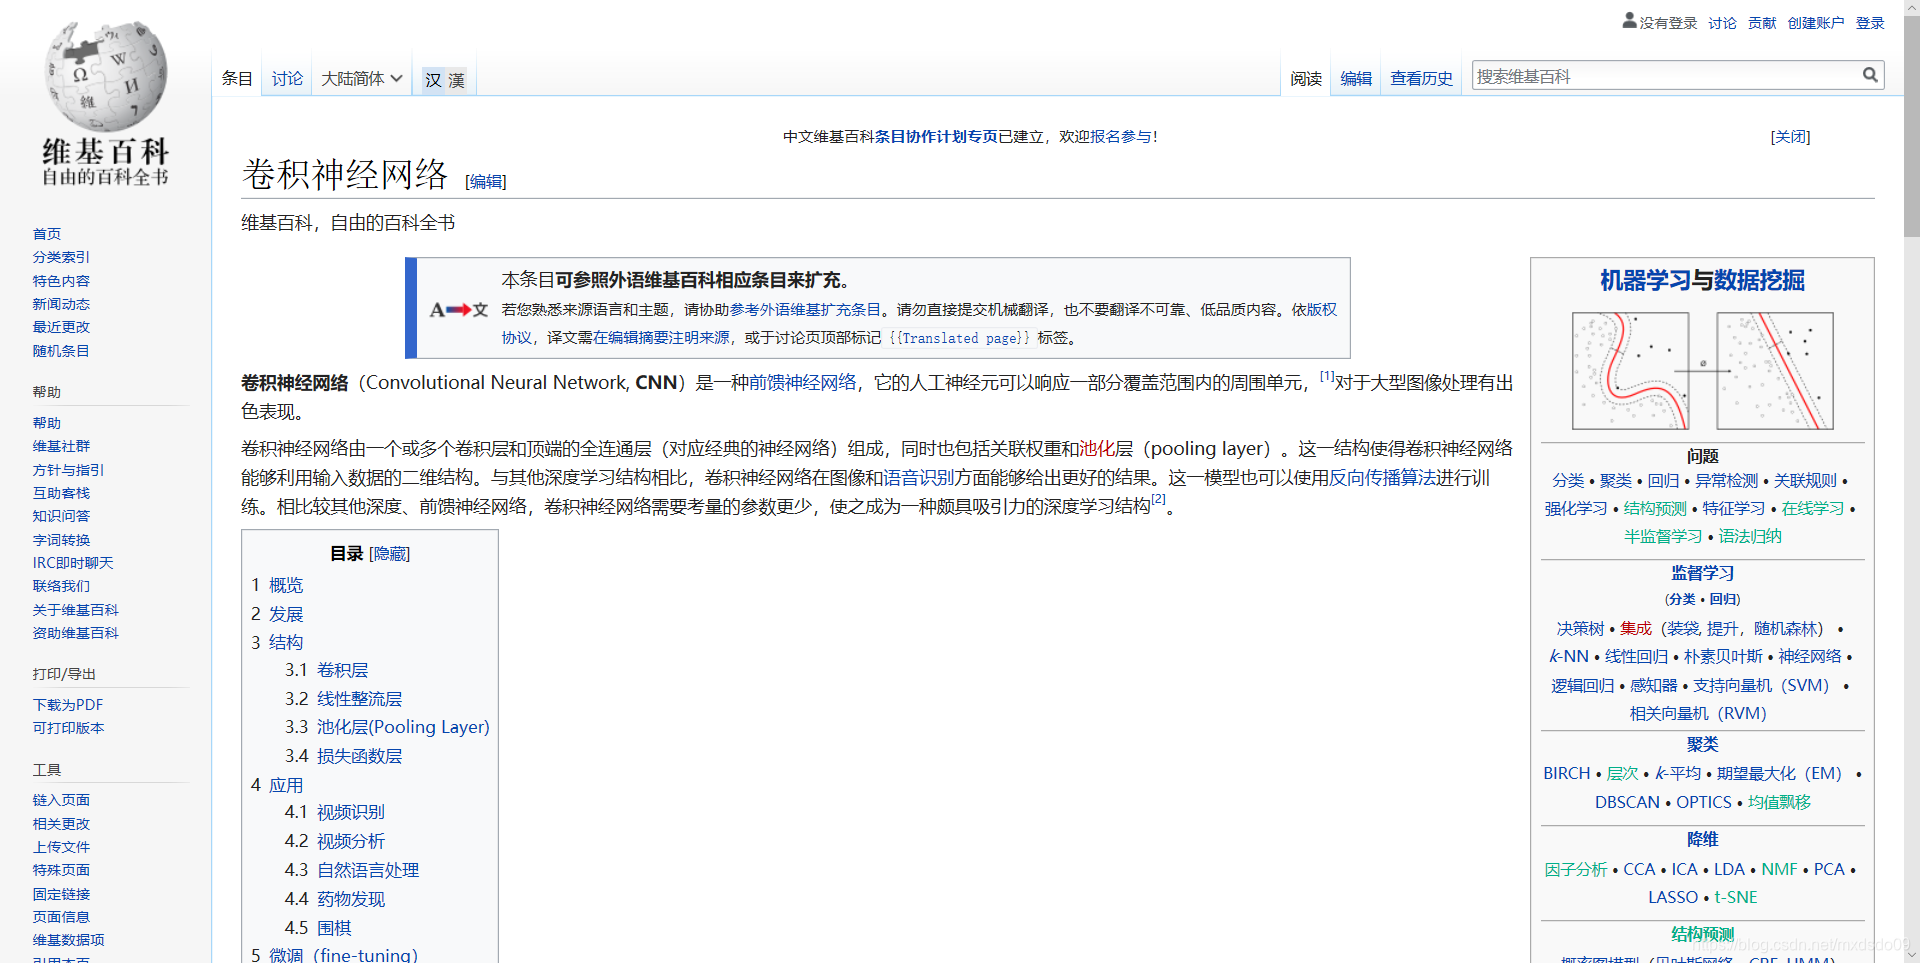Click 决策树 in the infobox
Viewport: 1920px width, 963px height.
pyautogui.click(x=1580, y=629)
